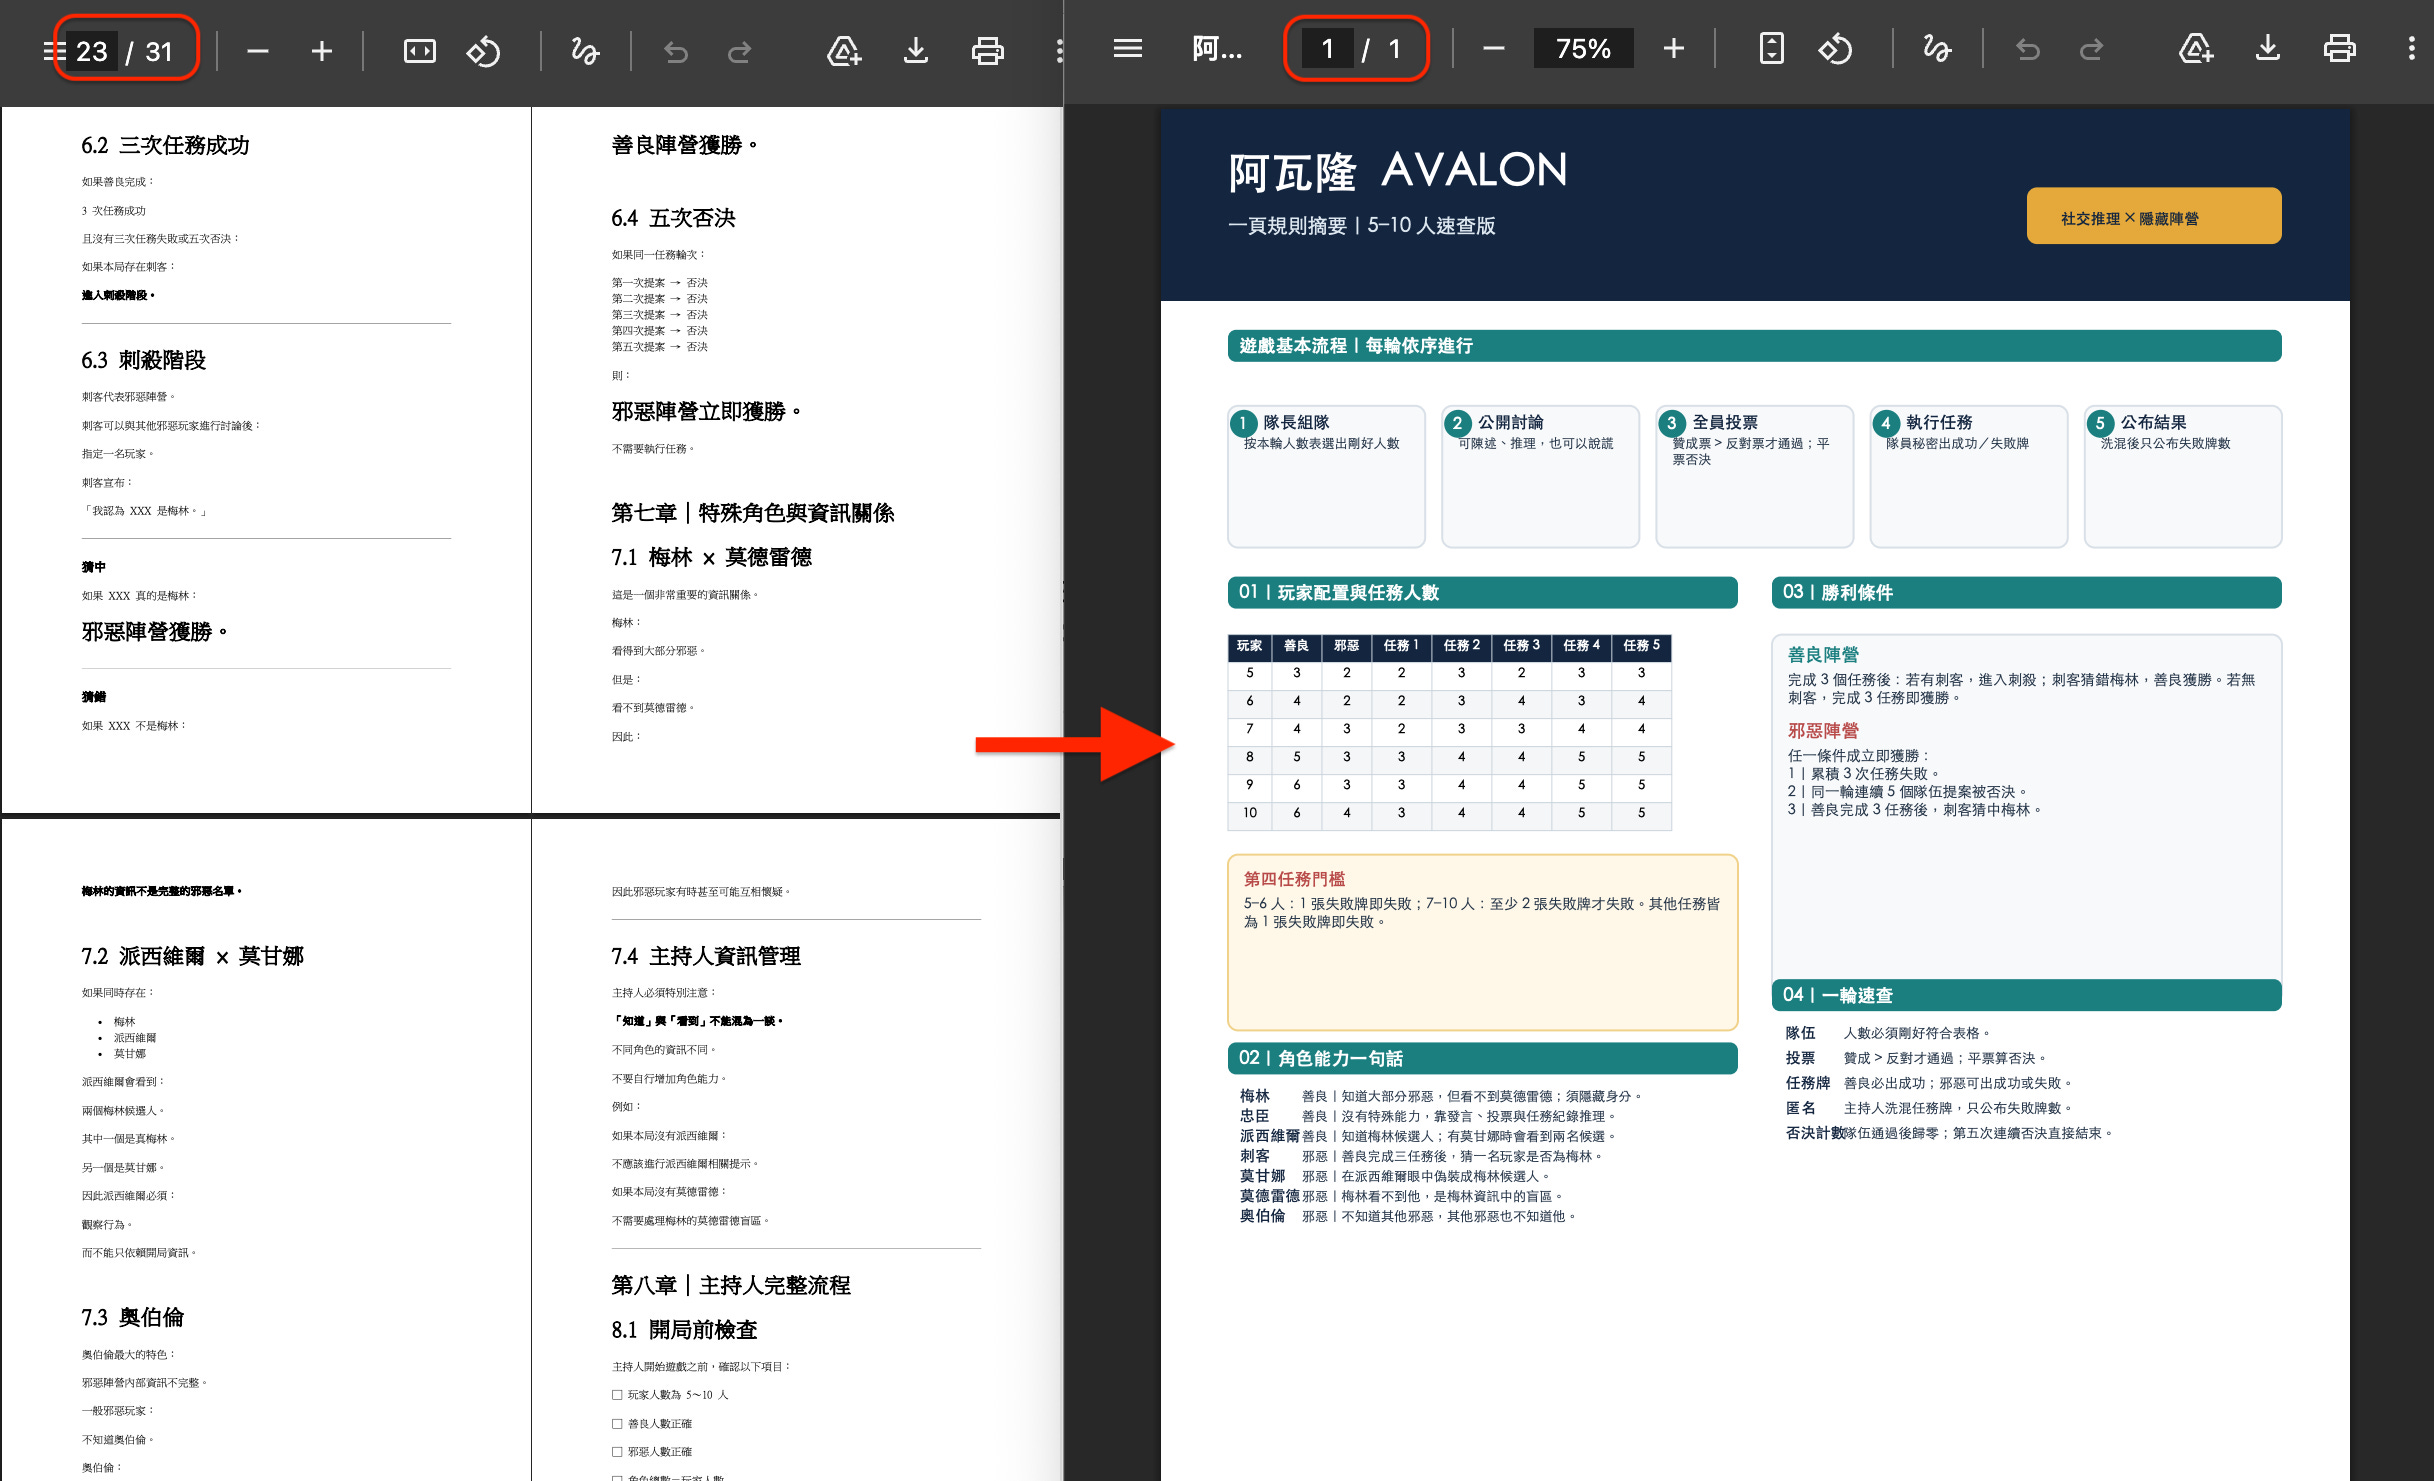Screen dimensions: 2434x1481
Task: Click step card 隊長組隊
Action: click(1326, 476)
